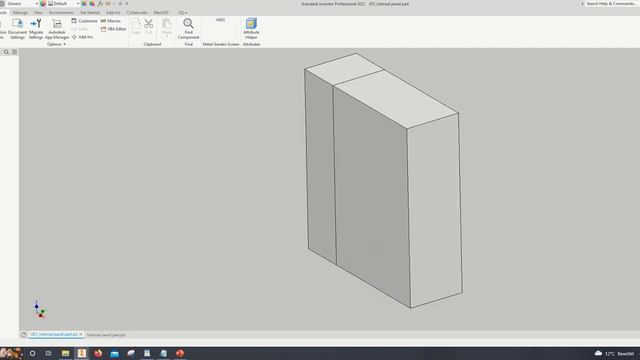Open the Collaborate ribbon tab
640x360 pixels.
(137, 13)
